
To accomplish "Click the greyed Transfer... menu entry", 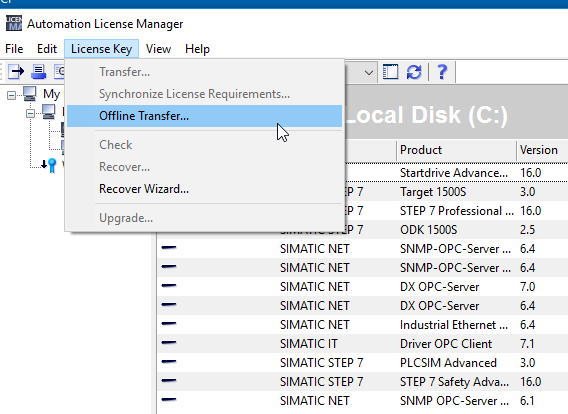I will (204, 72).
